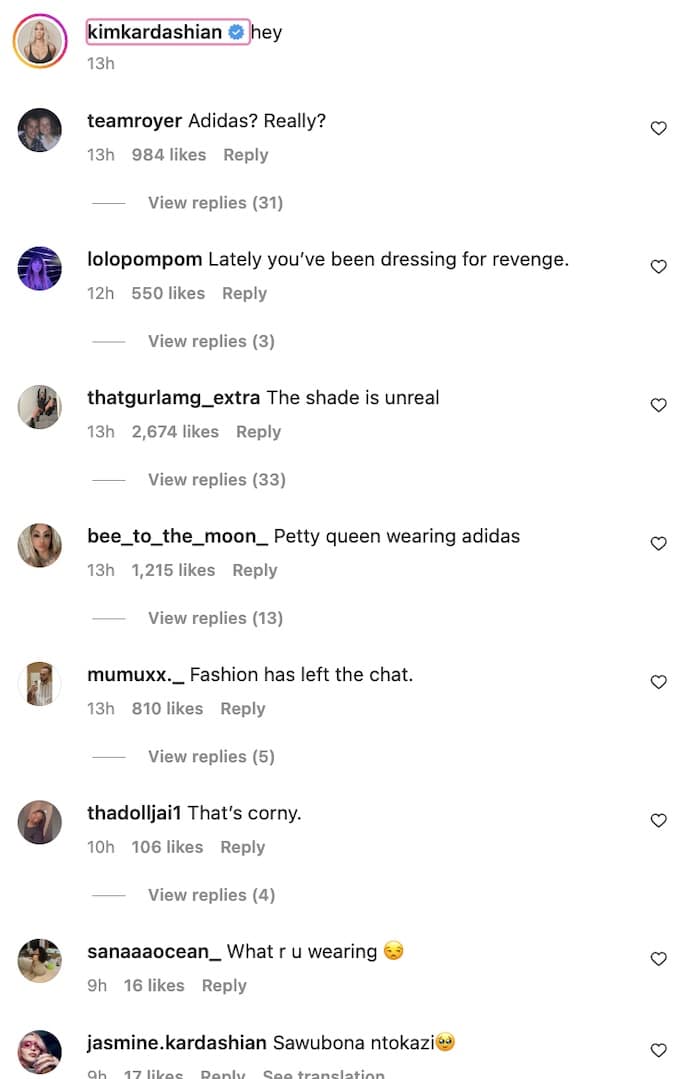Screen dimensions: 680x1079
Task: Reply to lolopompom's revenge comment
Action: (x=244, y=293)
